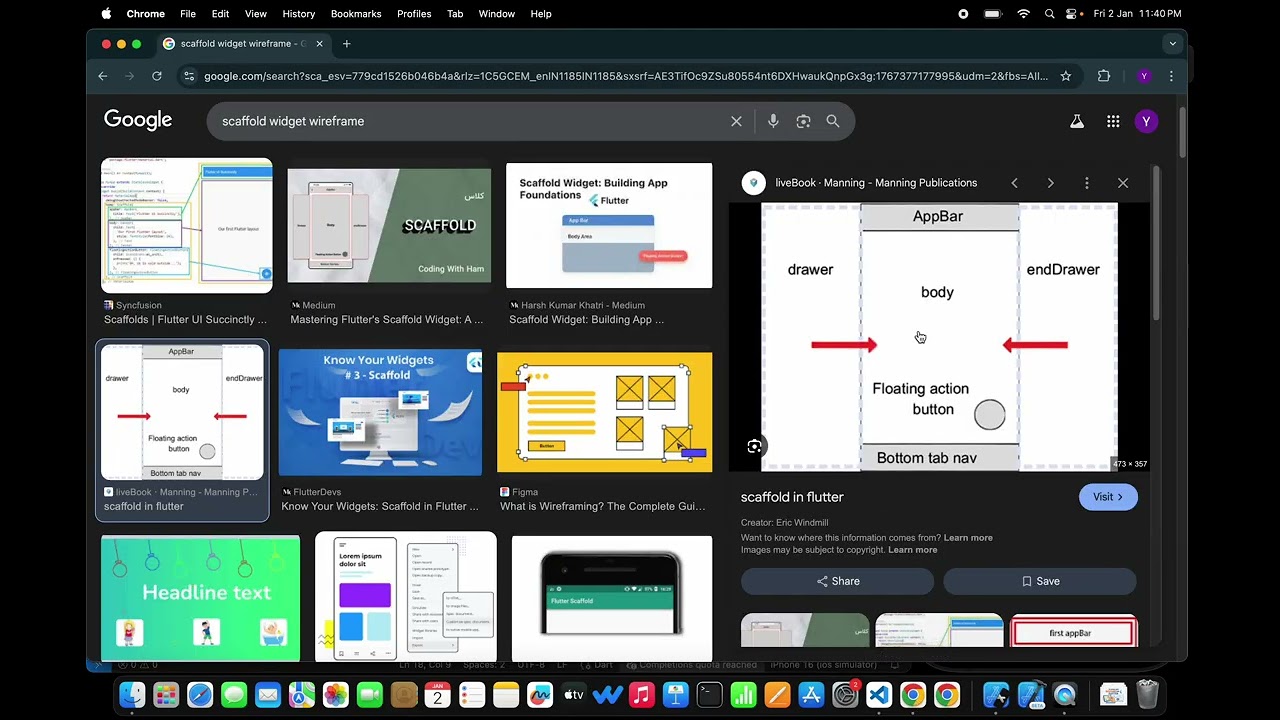Open the related first appBar thumbnail
Screen dimensions: 1280x720
pyautogui.click(x=1074, y=630)
